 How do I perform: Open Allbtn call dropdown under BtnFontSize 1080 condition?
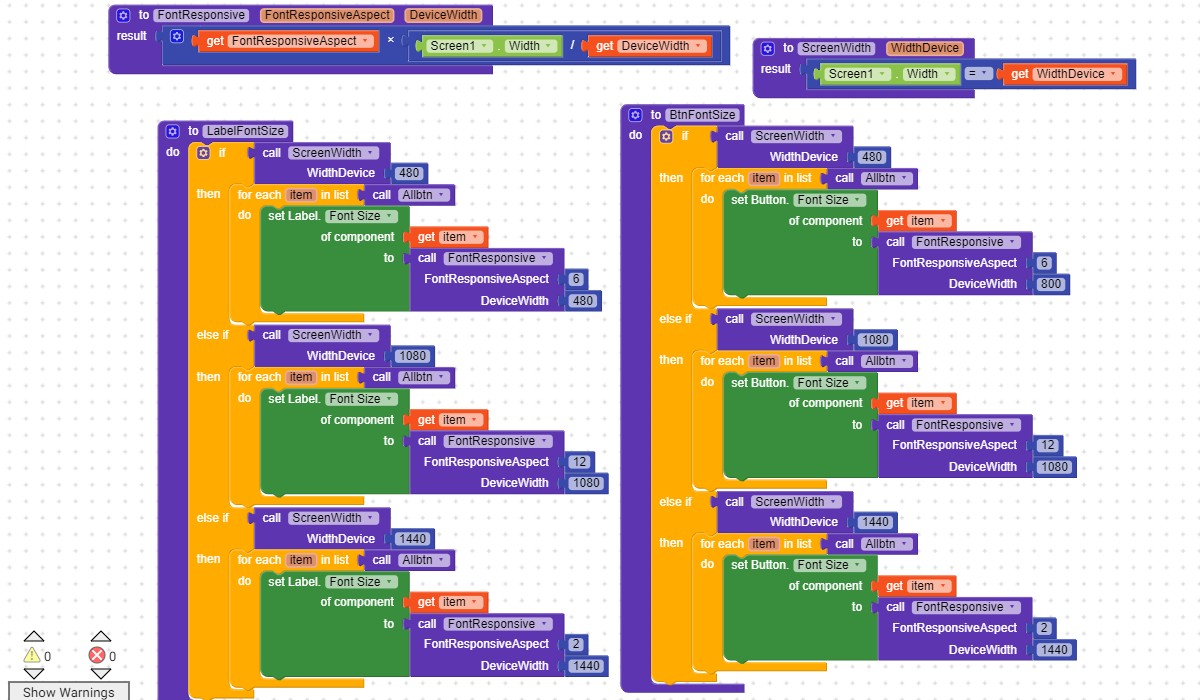(888, 361)
